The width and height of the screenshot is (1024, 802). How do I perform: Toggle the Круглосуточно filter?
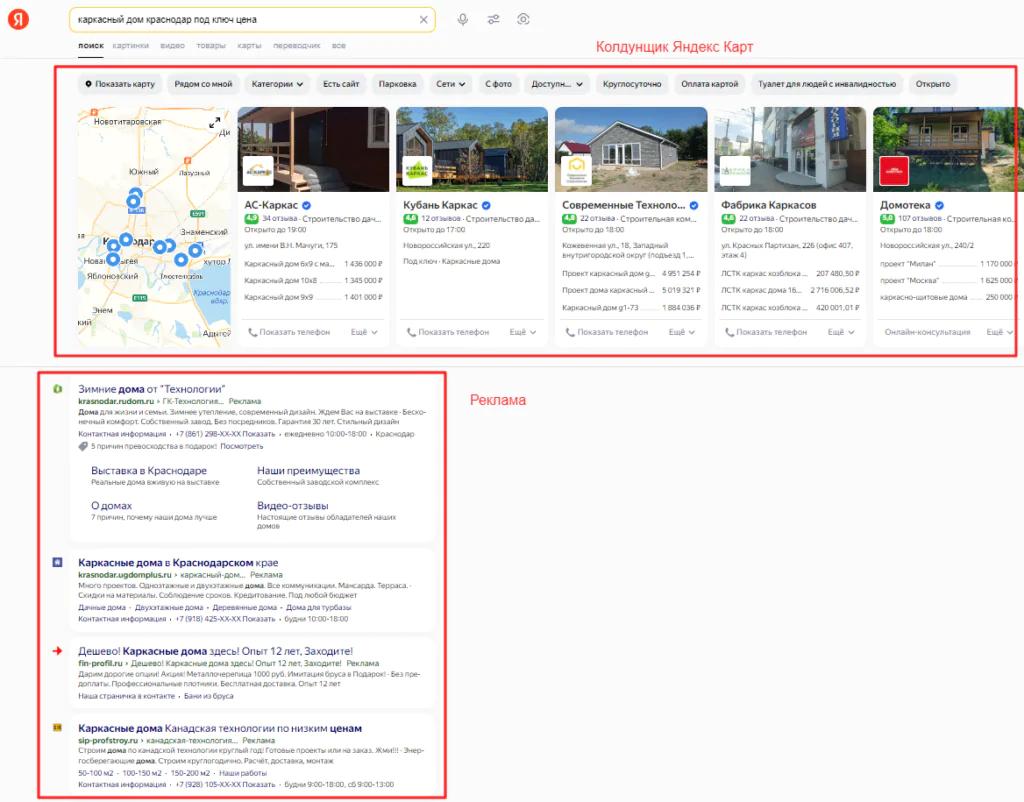632,84
